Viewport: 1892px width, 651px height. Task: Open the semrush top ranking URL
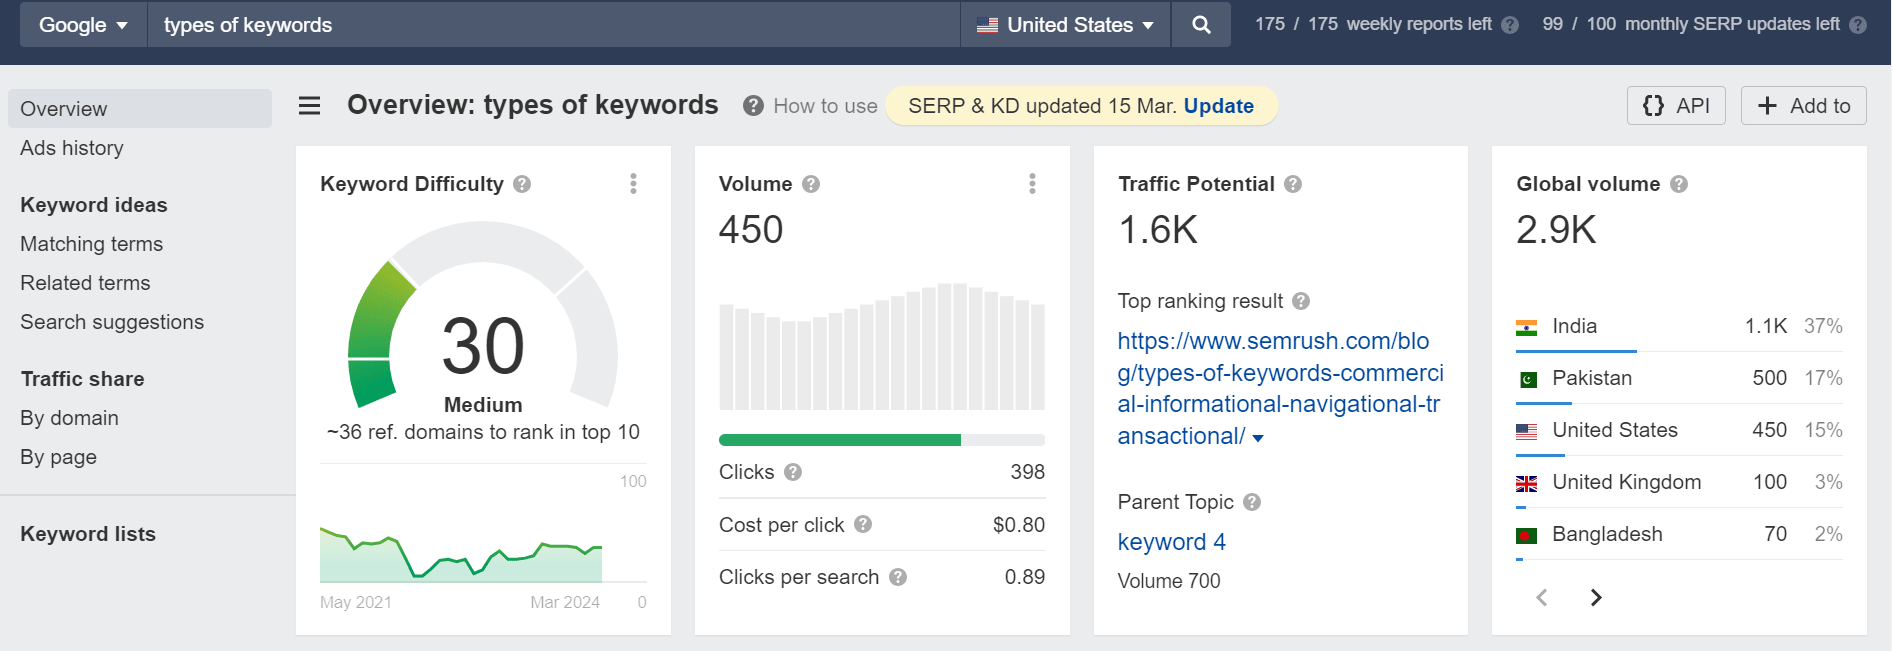click(1280, 388)
